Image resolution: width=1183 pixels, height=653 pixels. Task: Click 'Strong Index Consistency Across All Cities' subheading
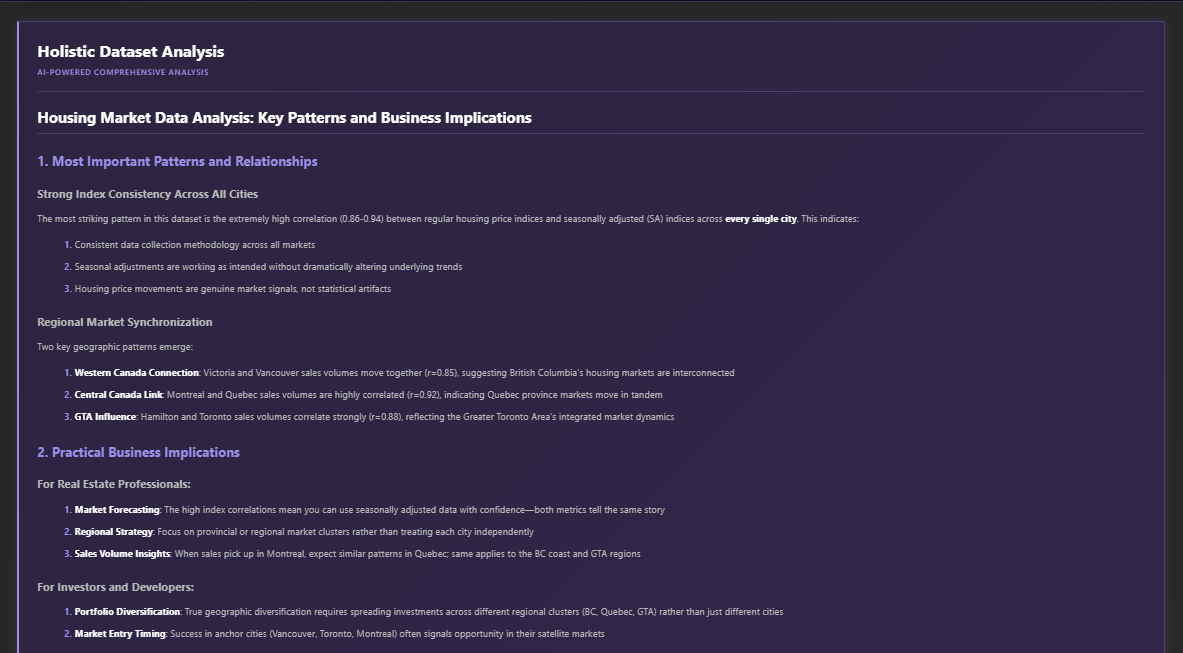[x=147, y=194]
